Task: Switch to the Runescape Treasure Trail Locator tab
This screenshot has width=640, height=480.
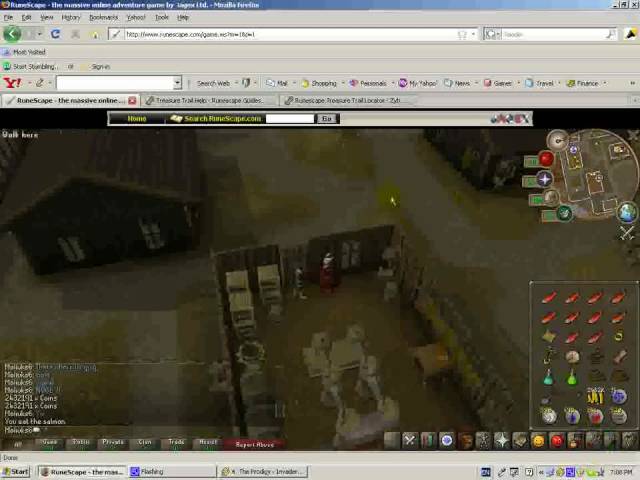Action: 347,100
